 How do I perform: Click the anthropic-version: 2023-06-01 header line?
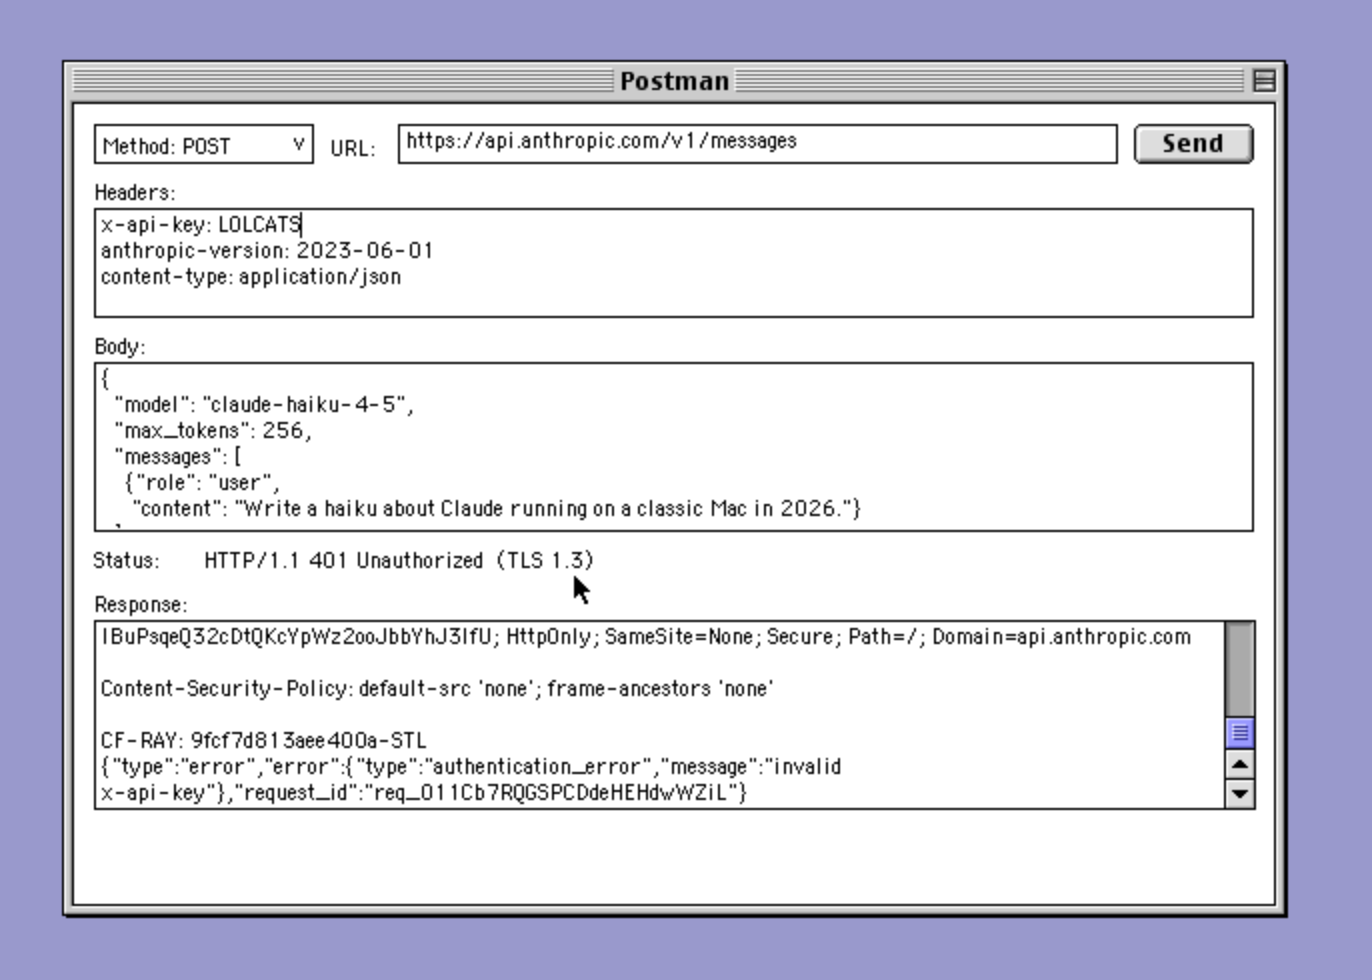[266, 251]
